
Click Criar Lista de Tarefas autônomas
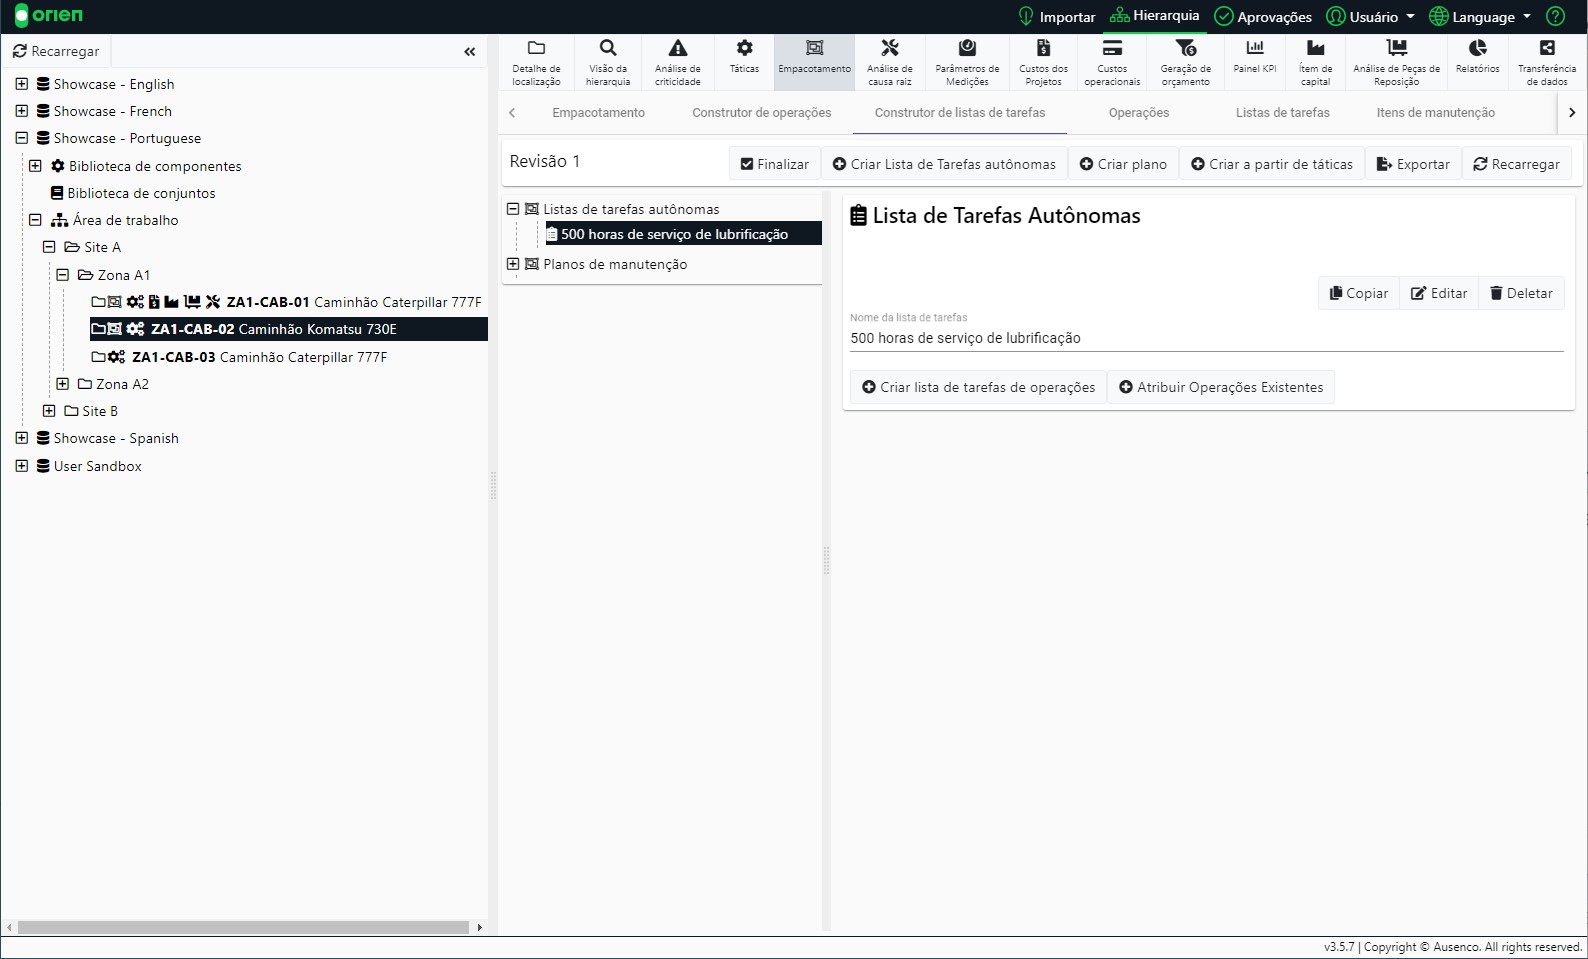point(944,164)
